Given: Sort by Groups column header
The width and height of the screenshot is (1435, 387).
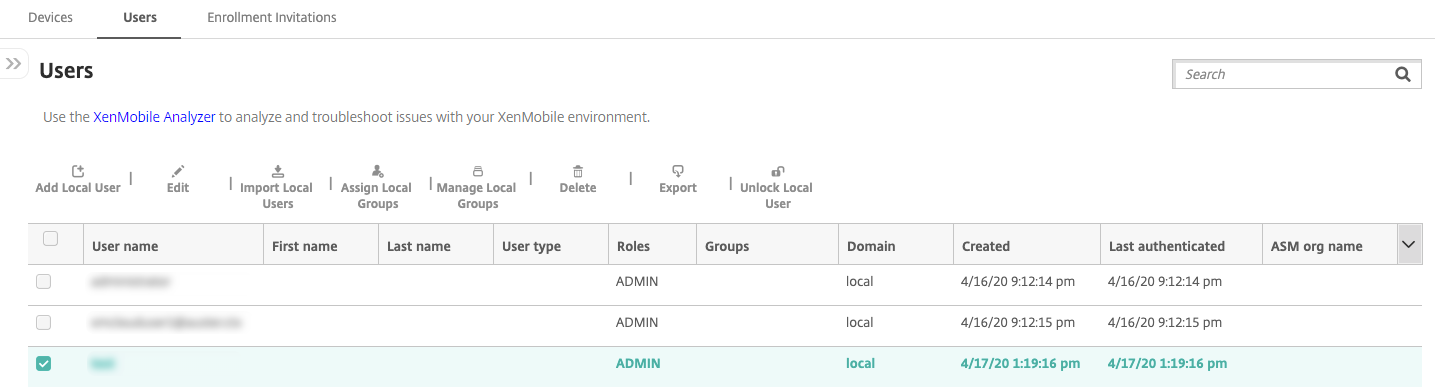Looking at the screenshot, I should (727, 246).
